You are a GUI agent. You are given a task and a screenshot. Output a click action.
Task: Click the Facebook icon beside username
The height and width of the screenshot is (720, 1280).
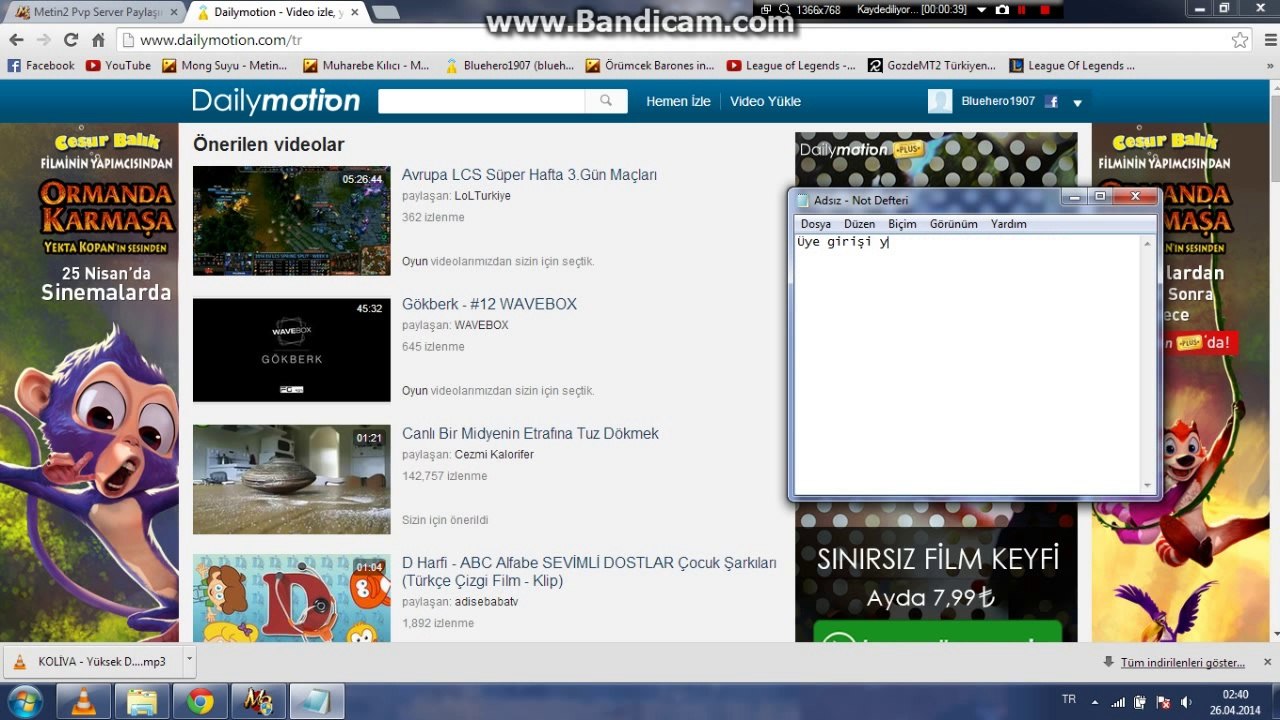1051,102
